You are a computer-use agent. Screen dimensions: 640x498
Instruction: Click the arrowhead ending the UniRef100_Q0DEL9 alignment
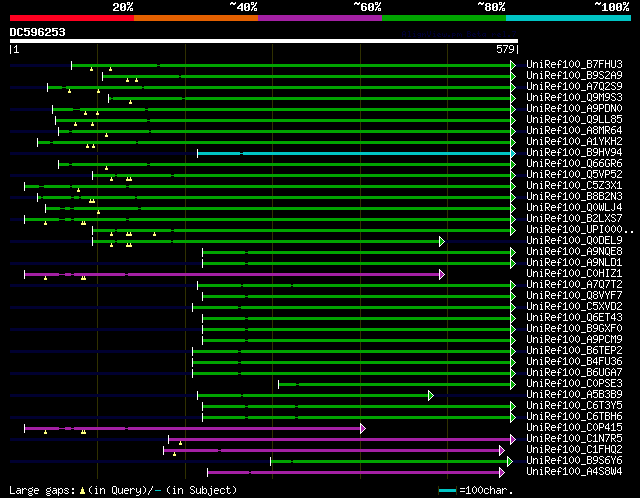(x=441, y=241)
